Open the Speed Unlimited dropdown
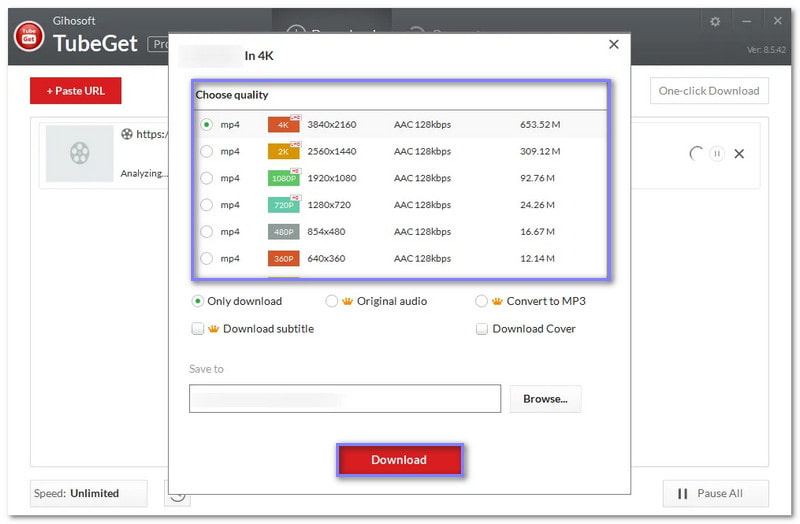Viewport: 800px width, 524px height. click(x=89, y=493)
